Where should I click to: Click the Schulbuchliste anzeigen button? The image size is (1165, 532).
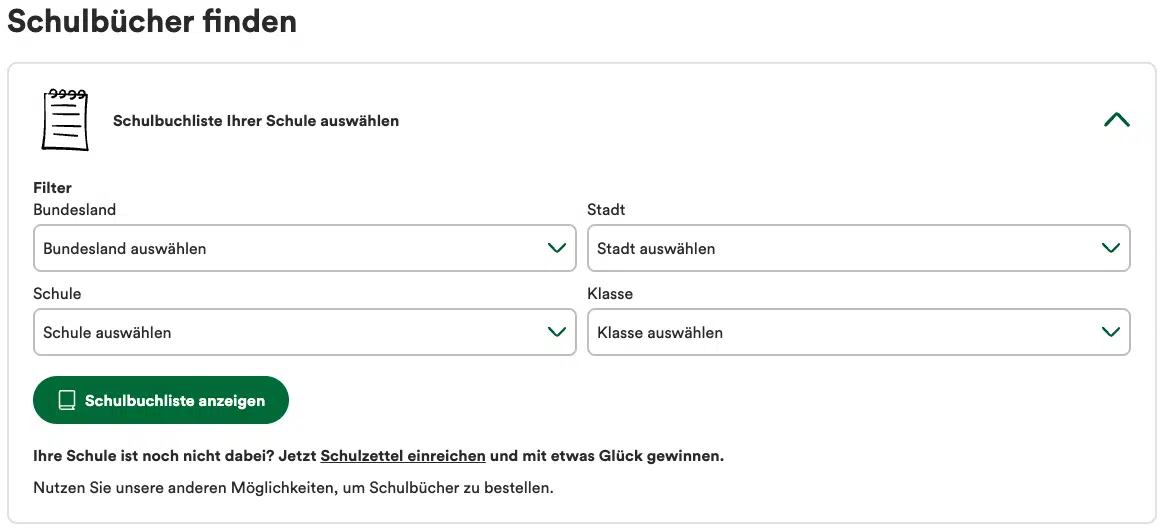[x=160, y=400]
